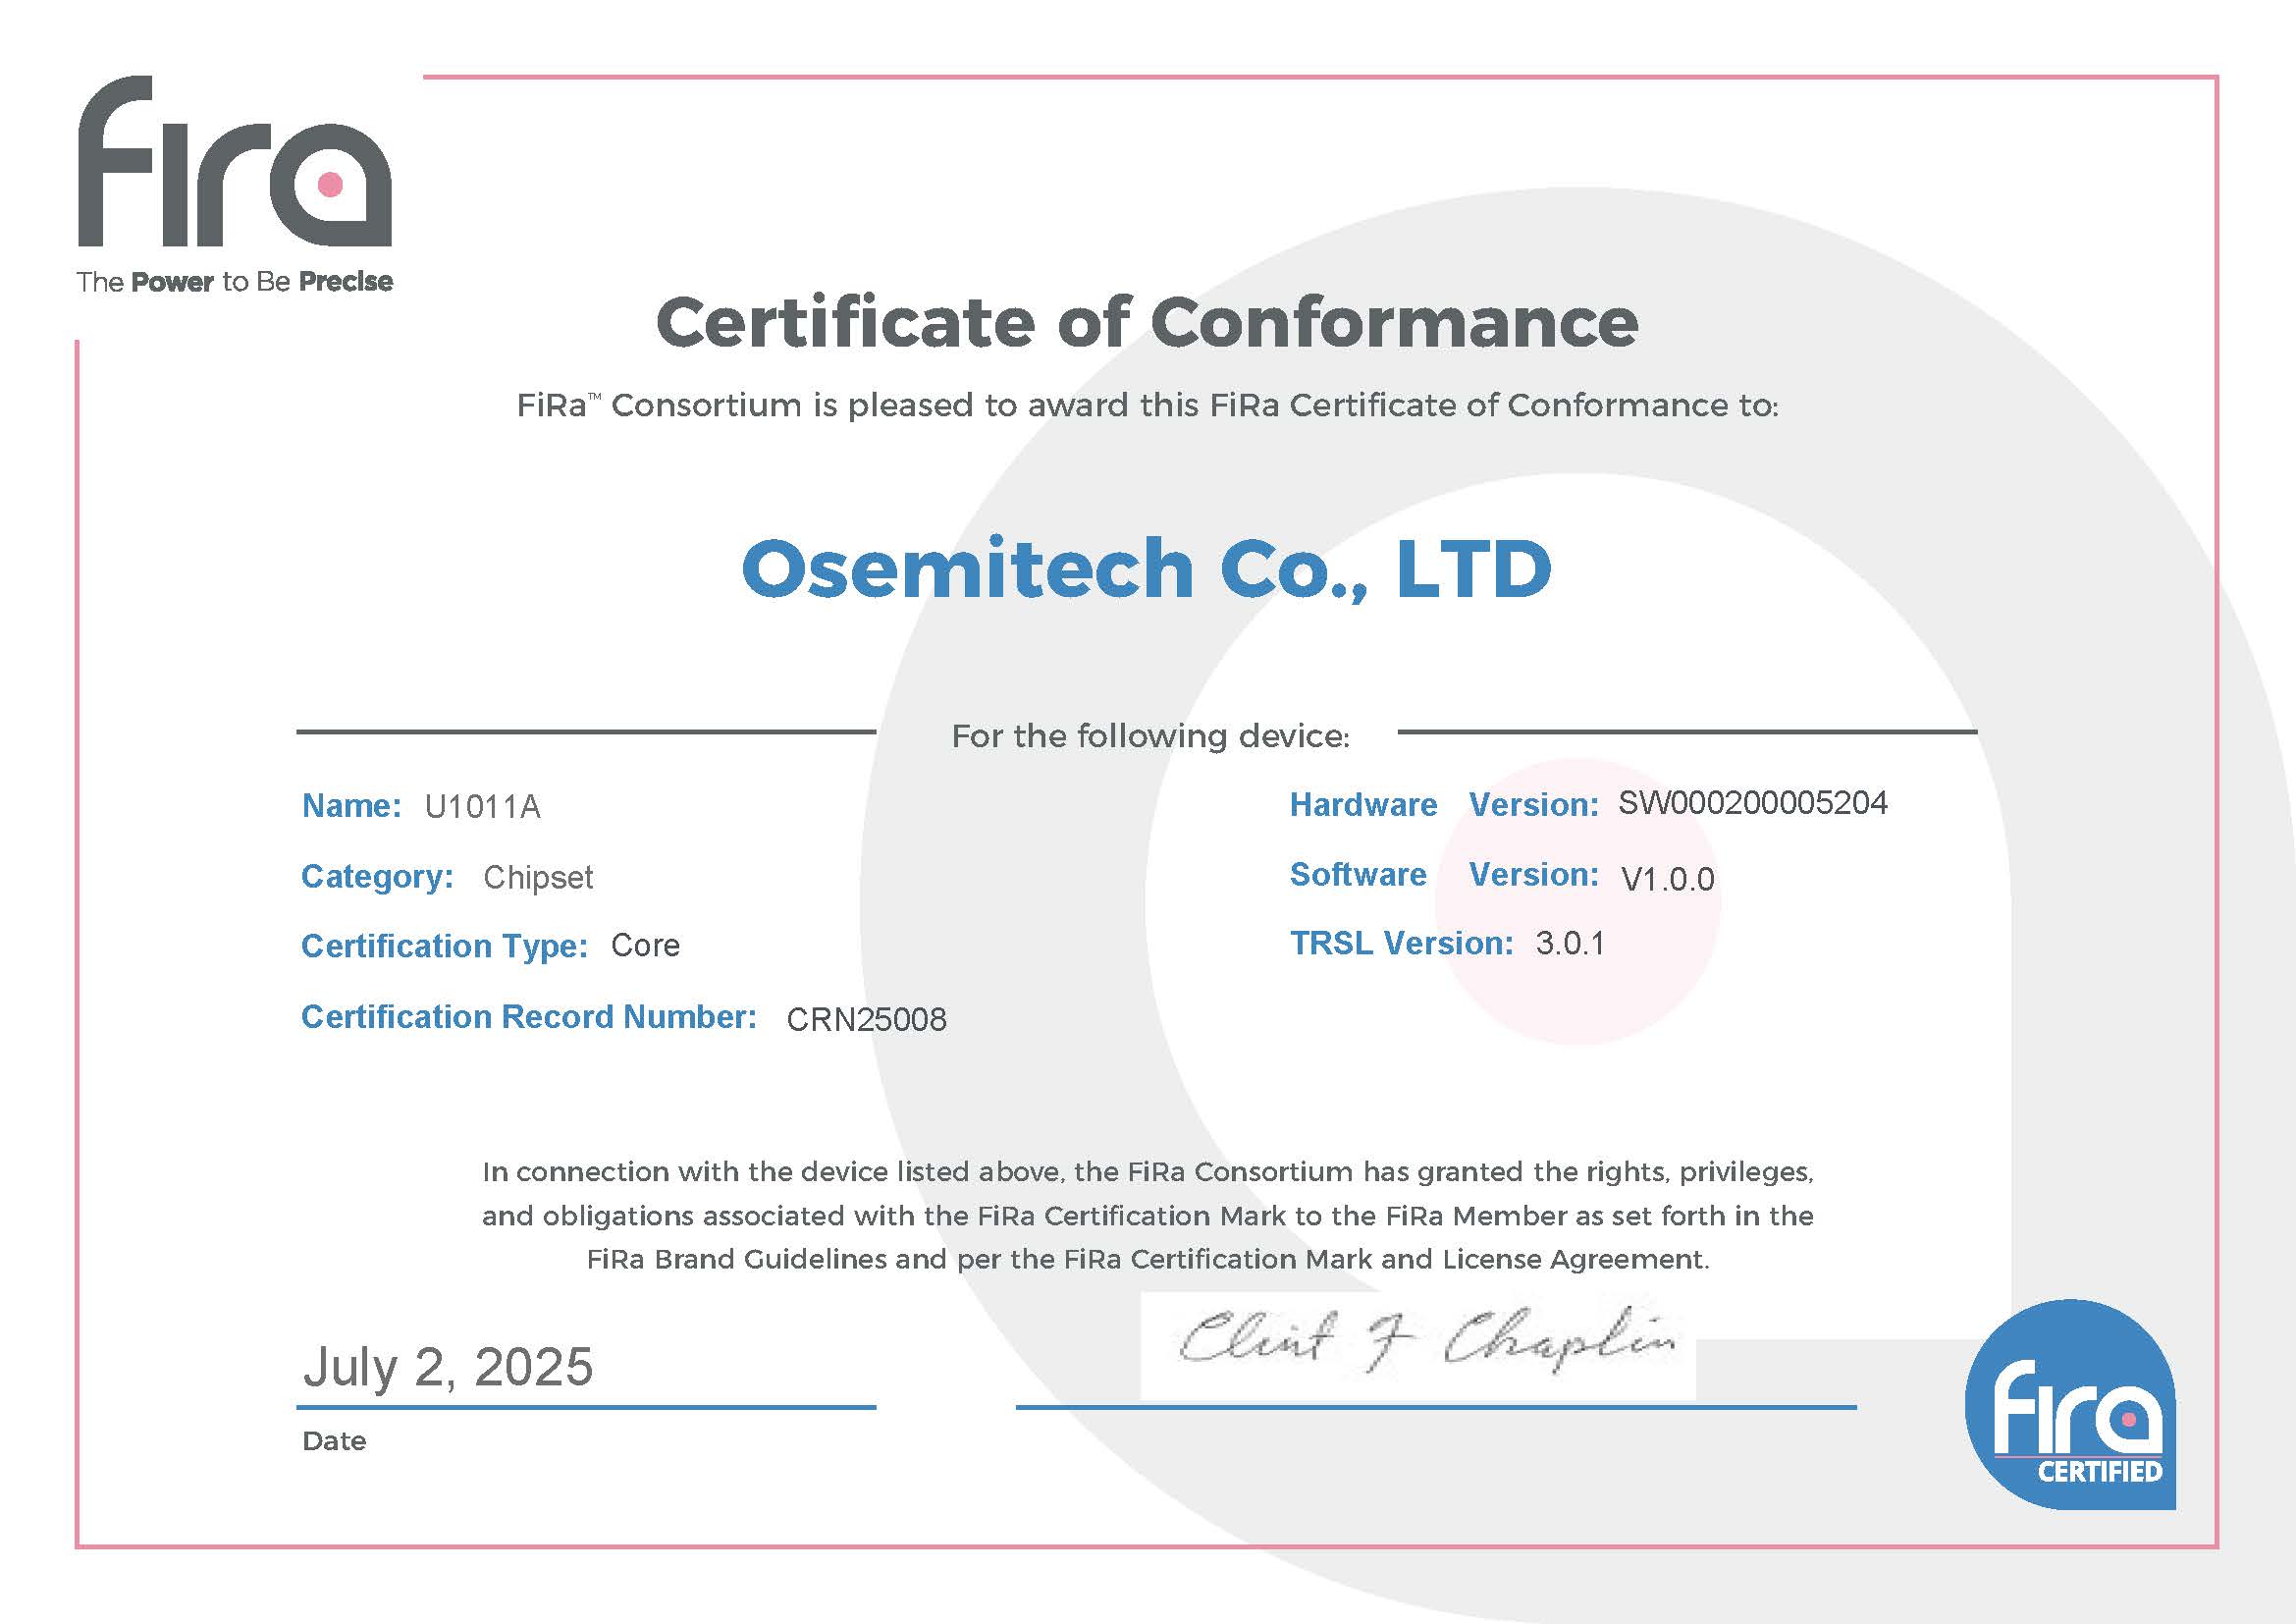This screenshot has height=1624, width=2296.
Task: Click the date July 2, 2025
Action: 448,1367
